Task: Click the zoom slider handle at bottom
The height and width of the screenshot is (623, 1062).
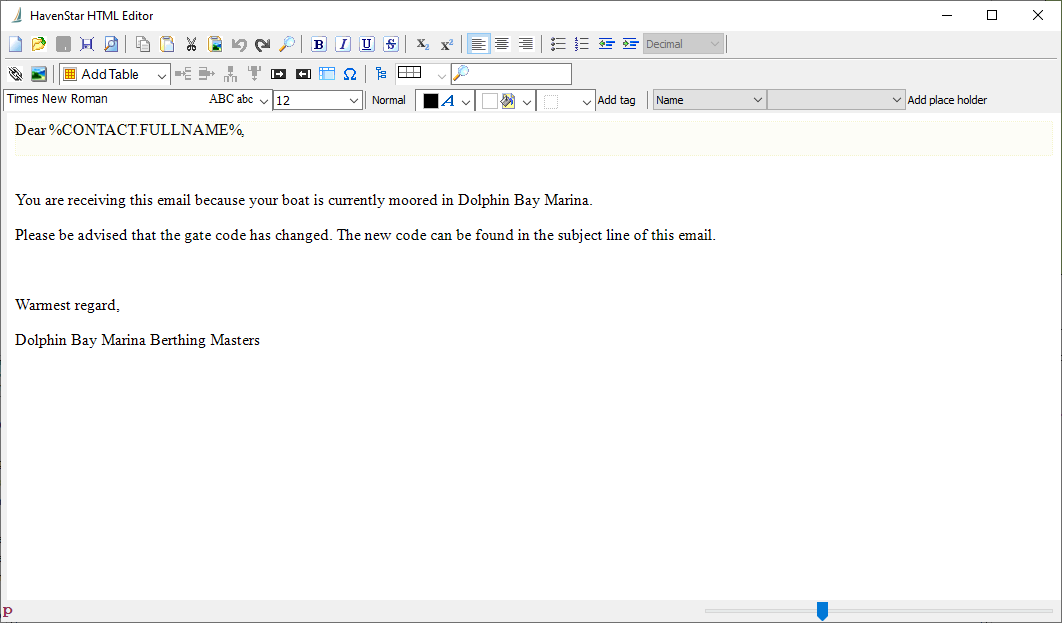Action: [x=822, y=610]
